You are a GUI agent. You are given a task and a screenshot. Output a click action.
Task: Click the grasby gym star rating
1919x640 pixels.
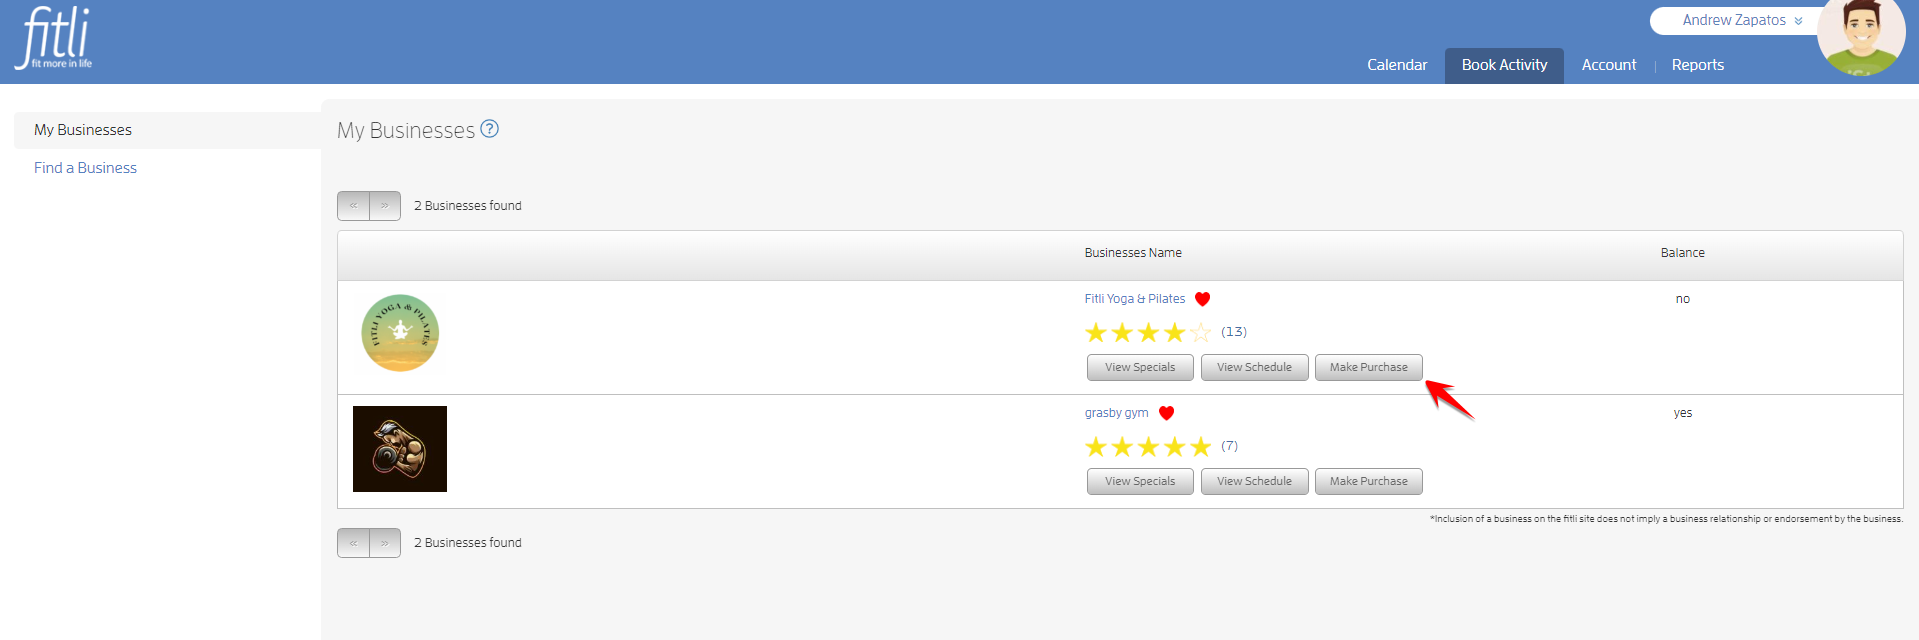click(x=1148, y=446)
